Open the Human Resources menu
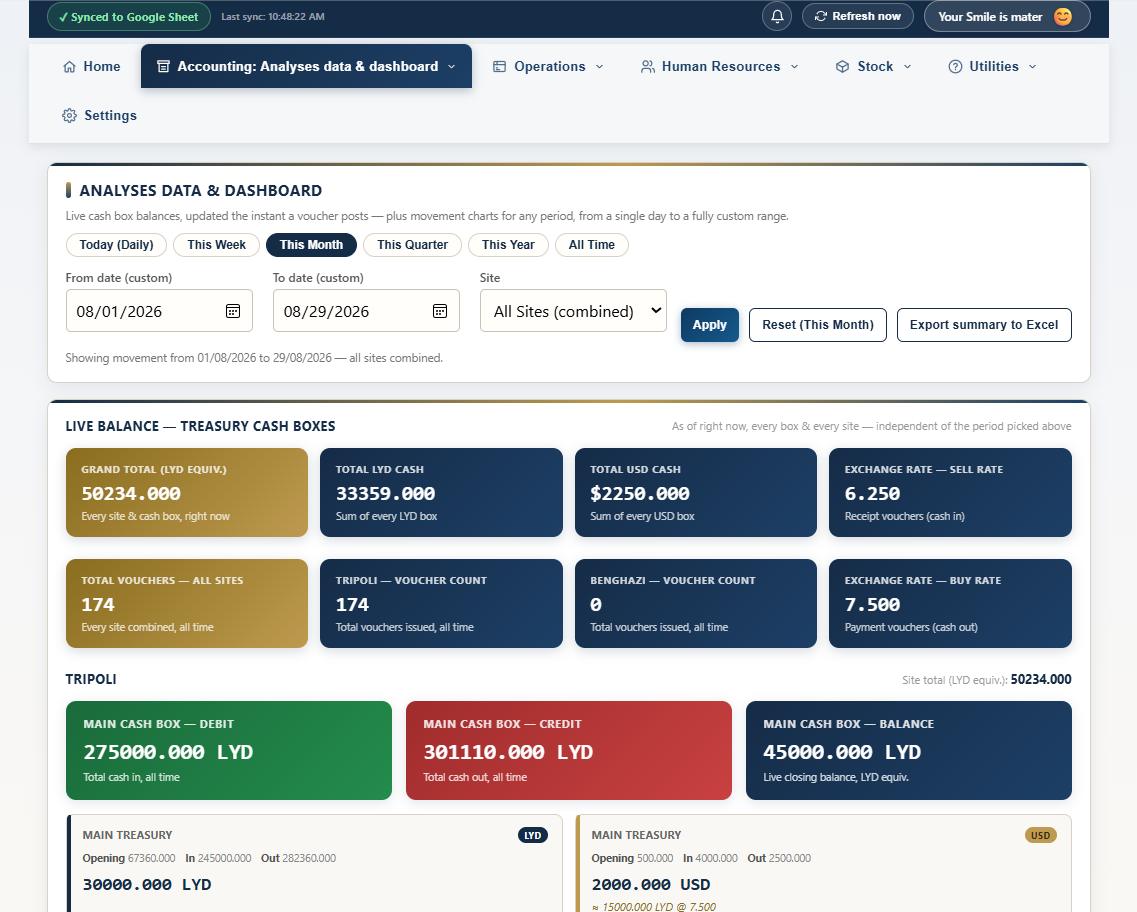 pyautogui.click(x=719, y=67)
